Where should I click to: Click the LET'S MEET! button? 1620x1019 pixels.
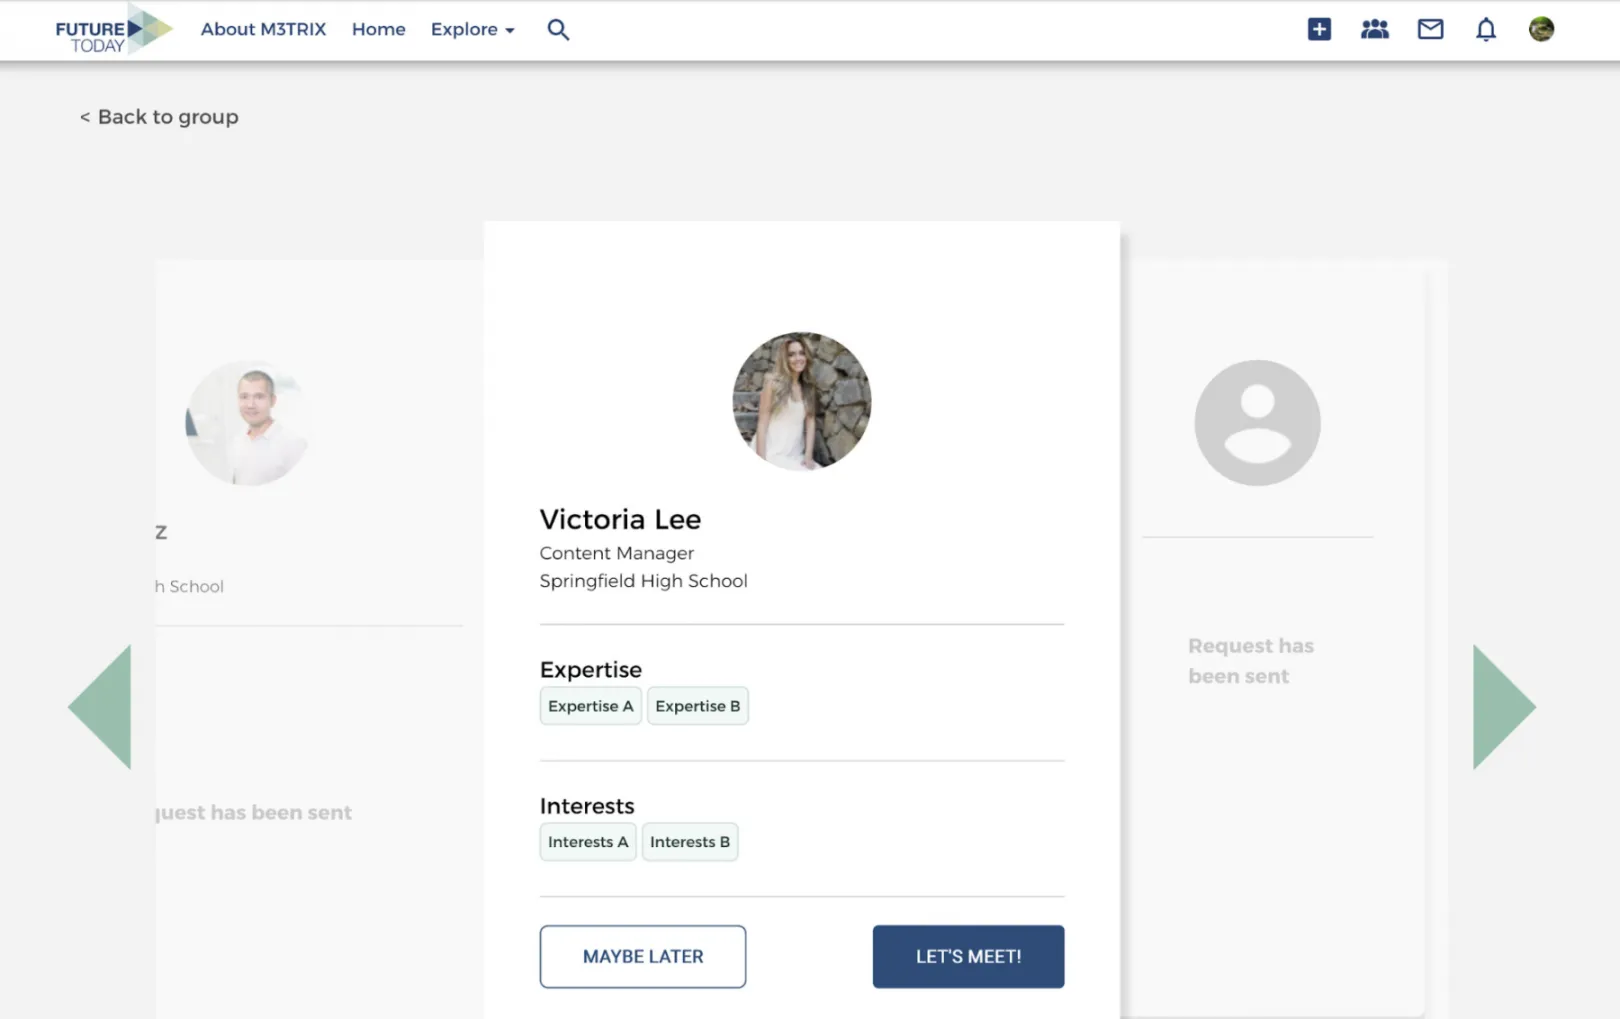click(x=968, y=956)
